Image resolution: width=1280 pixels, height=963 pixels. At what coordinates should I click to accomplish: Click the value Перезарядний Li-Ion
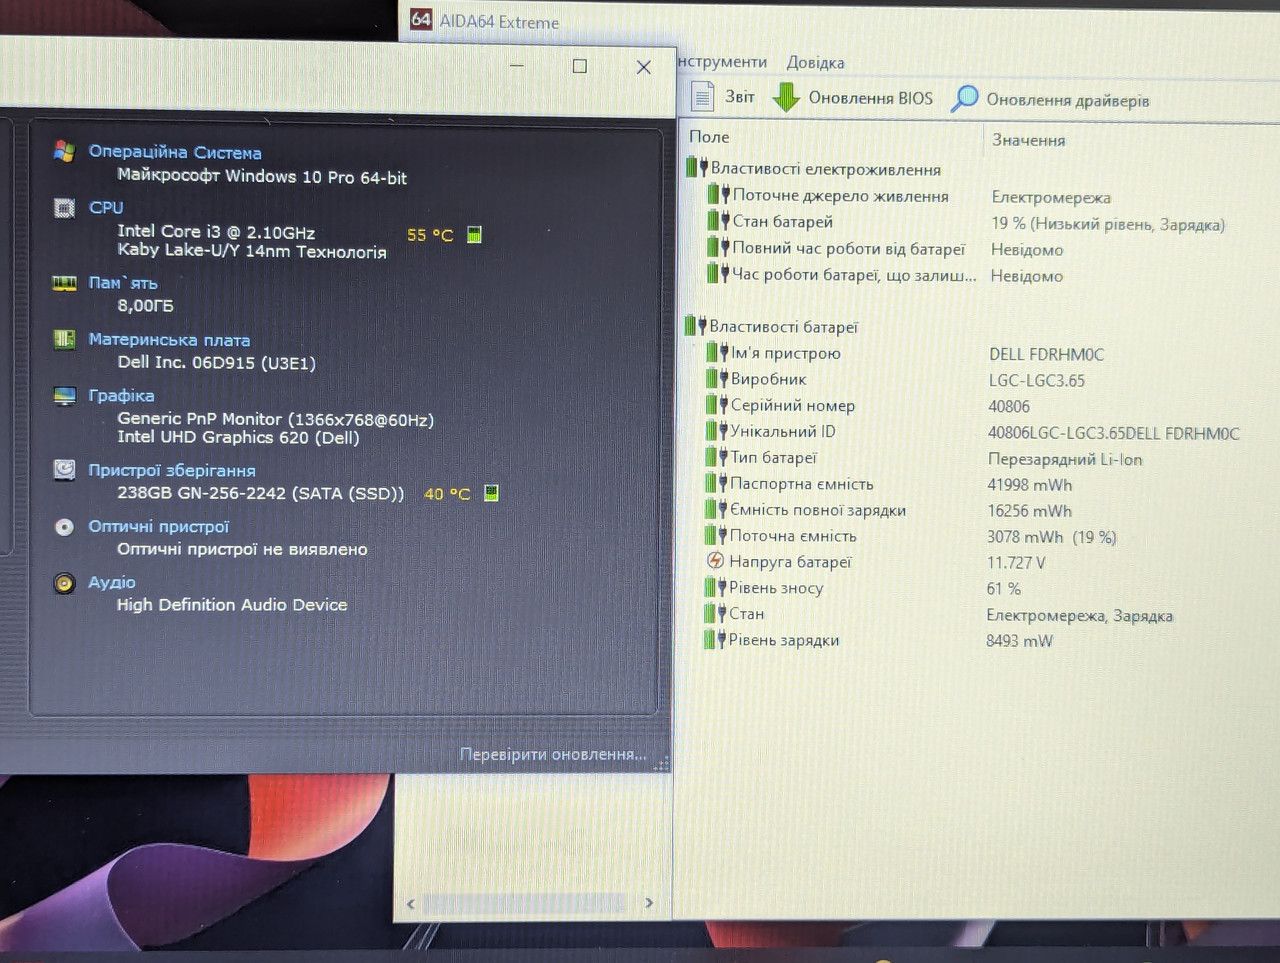coord(1065,459)
